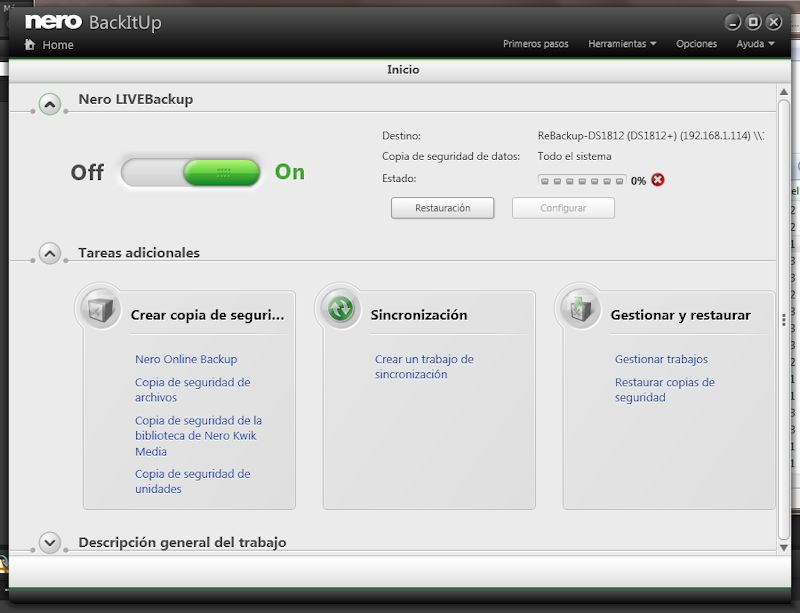This screenshot has width=800, height=613.
Task: Click the scrollbar up arrow
Action: (x=784, y=92)
